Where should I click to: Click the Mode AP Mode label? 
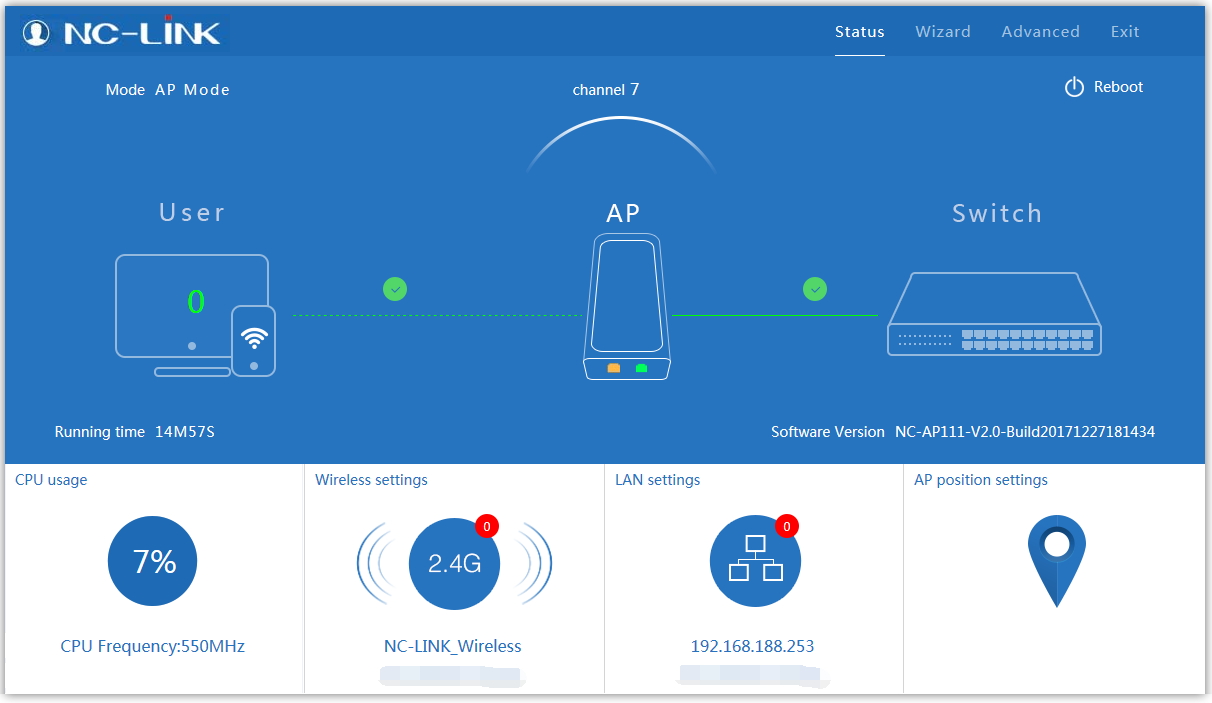pyautogui.click(x=168, y=90)
